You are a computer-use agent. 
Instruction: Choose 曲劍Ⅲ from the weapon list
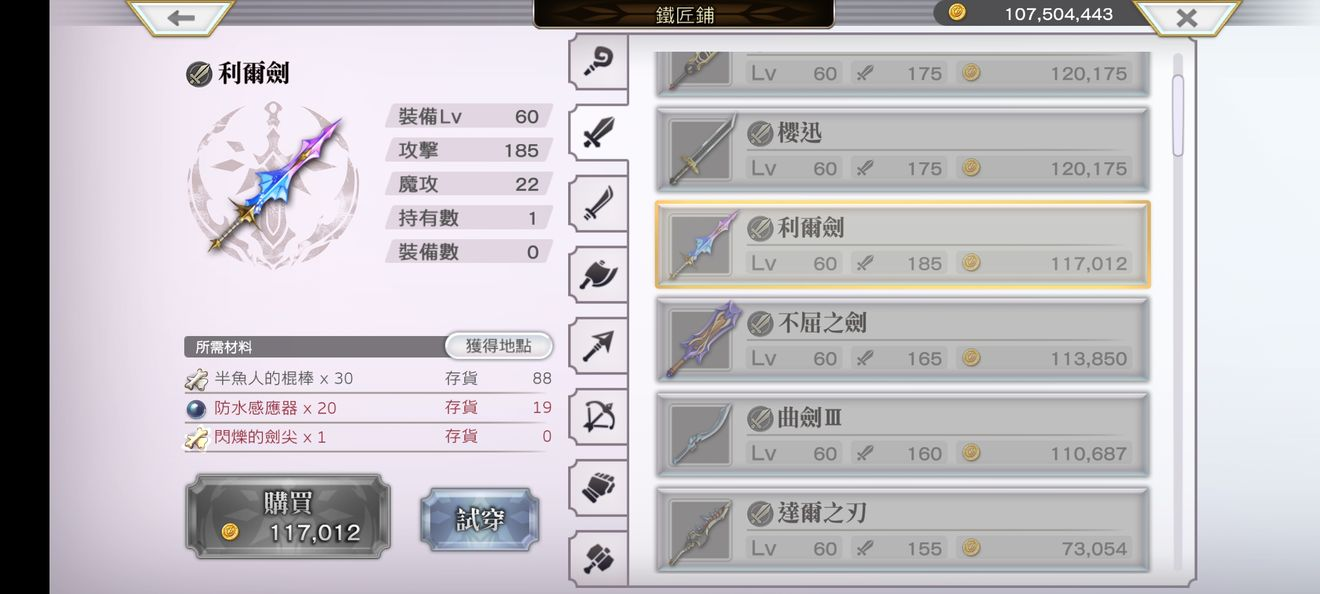pyautogui.click(x=902, y=435)
